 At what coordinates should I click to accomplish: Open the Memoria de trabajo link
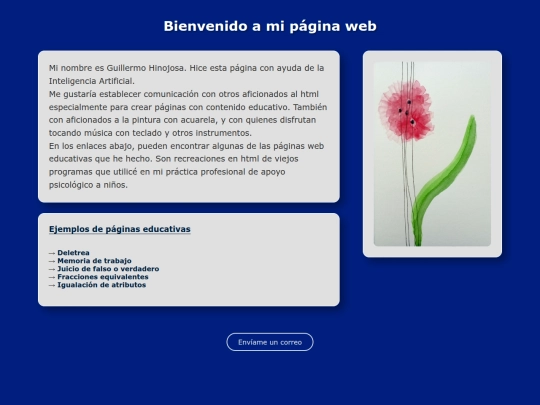[x=94, y=261]
